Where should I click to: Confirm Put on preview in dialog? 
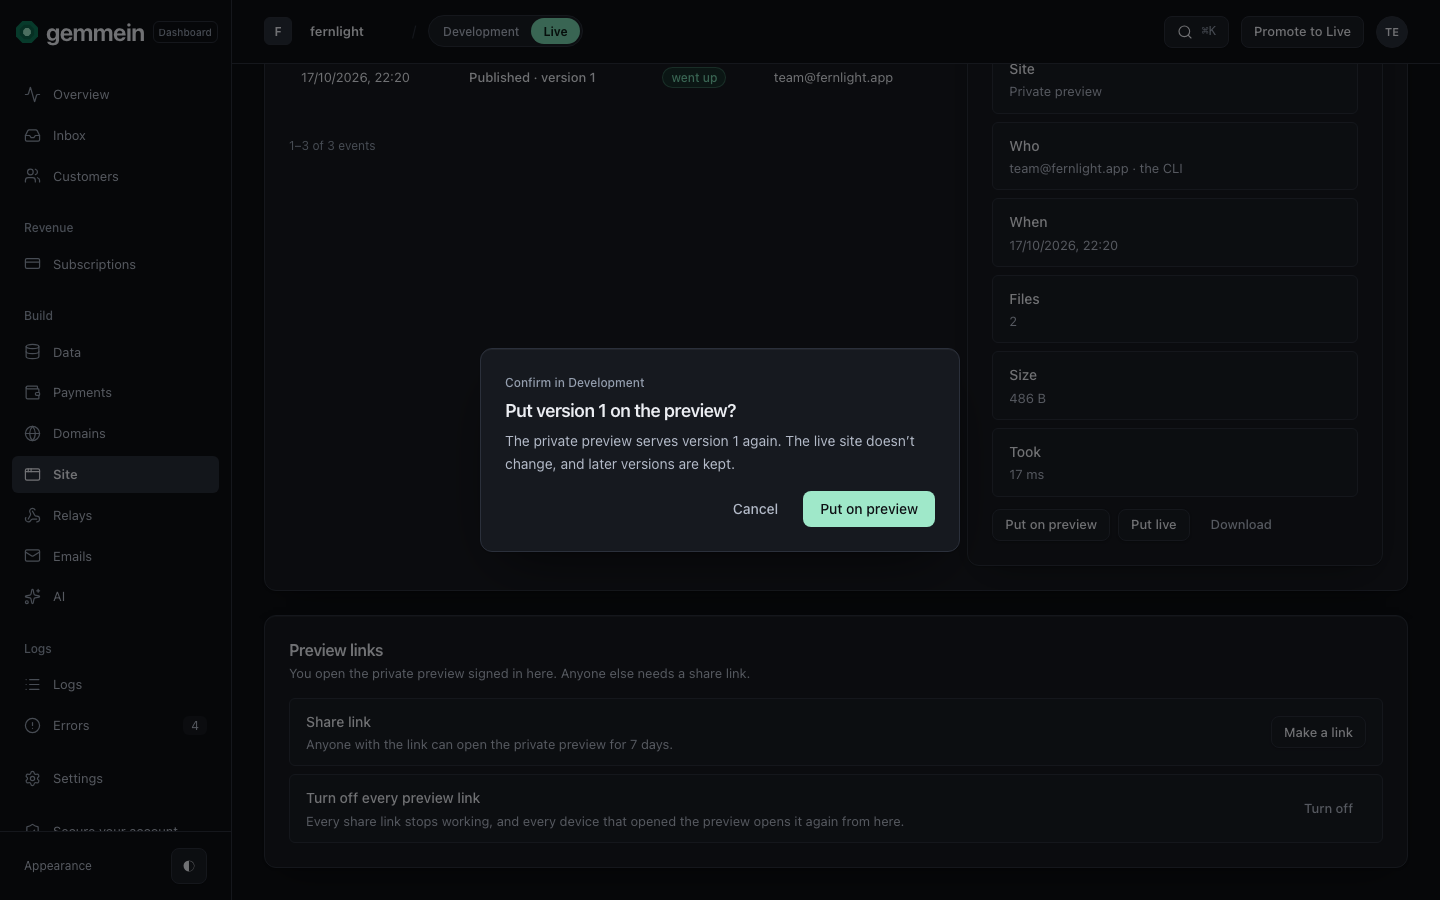(869, 509)
